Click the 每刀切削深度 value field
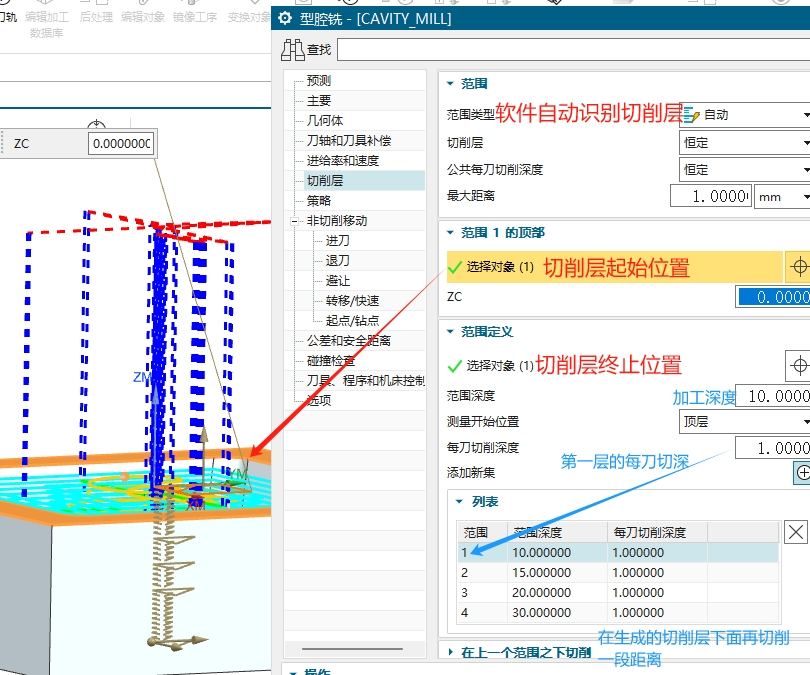 (773, 448)
